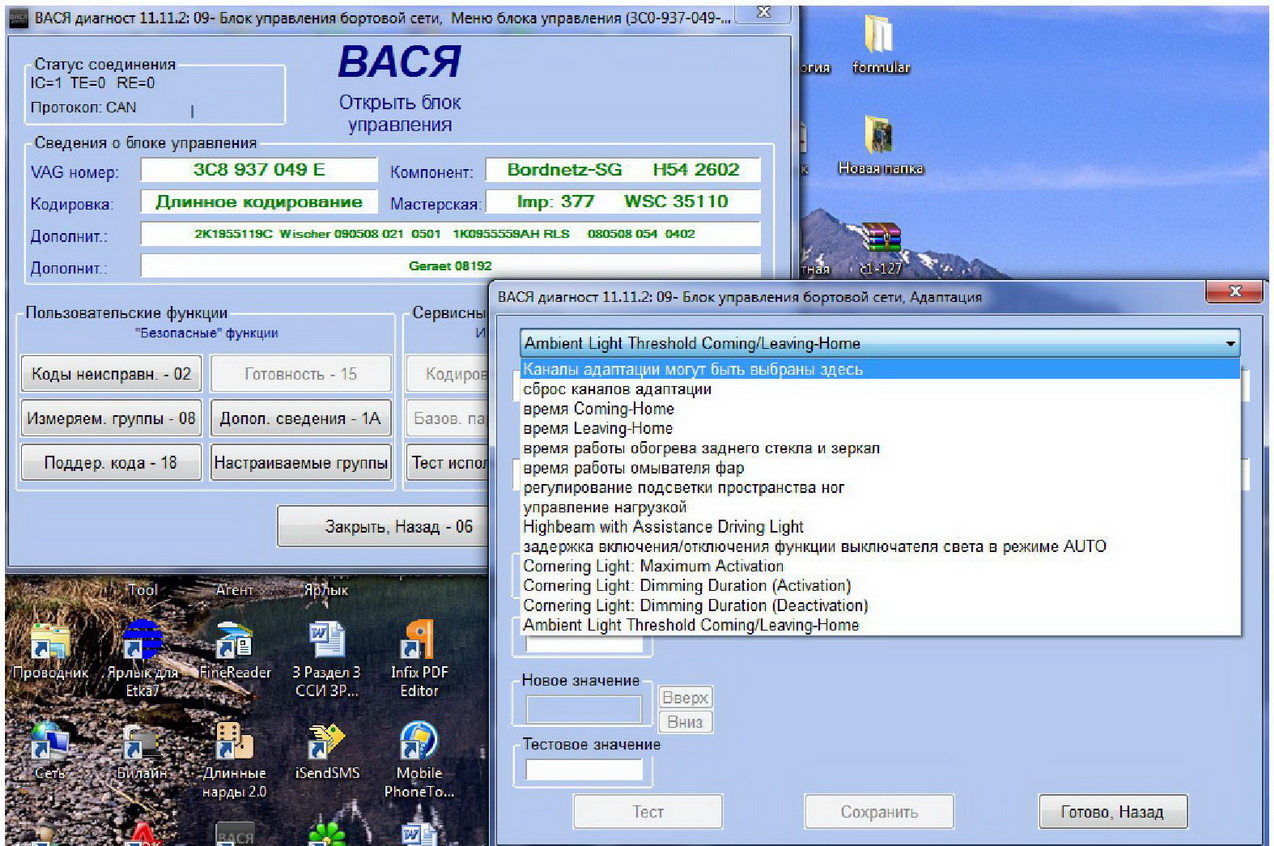1274x846 pixels.
Task: Click Измеряем. группы - 08 button
Action: [x=110, y=419]
